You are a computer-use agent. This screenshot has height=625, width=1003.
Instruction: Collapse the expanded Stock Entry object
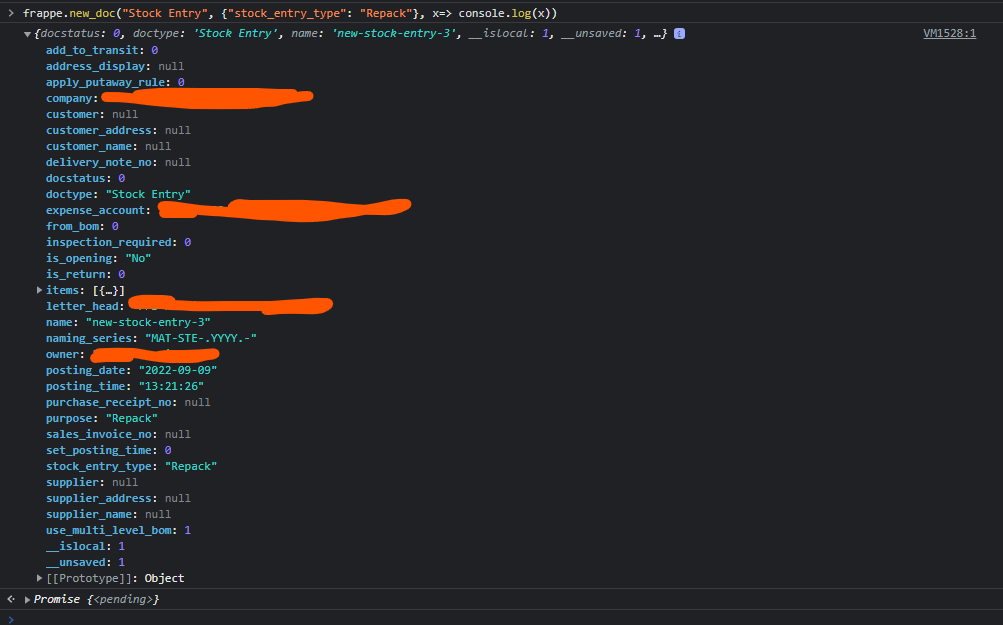click(27, 33)
